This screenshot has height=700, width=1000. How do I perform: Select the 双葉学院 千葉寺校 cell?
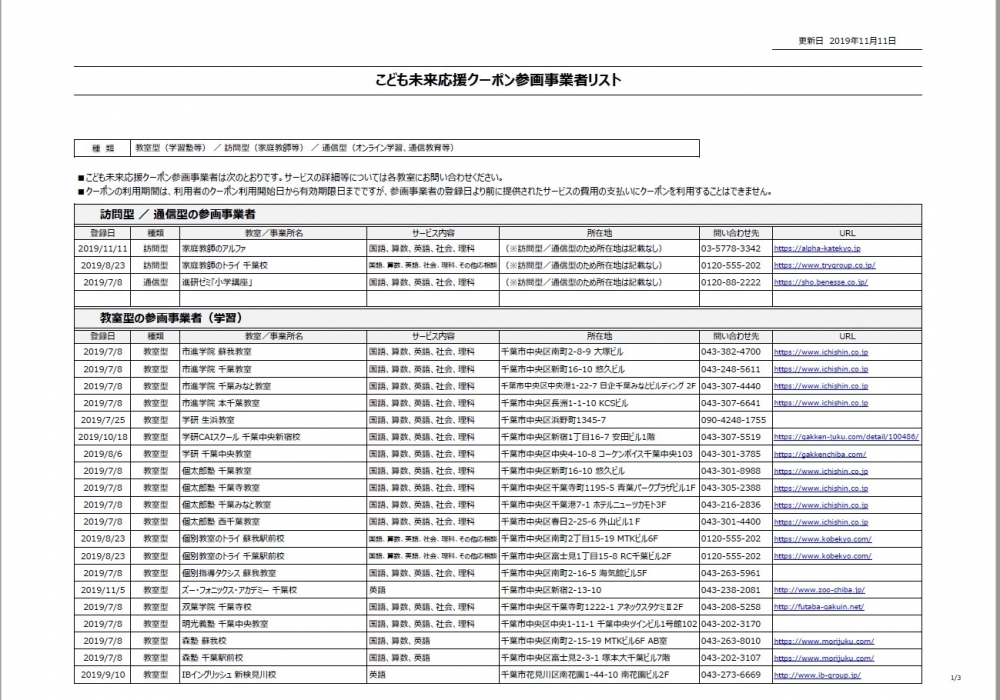273,607
